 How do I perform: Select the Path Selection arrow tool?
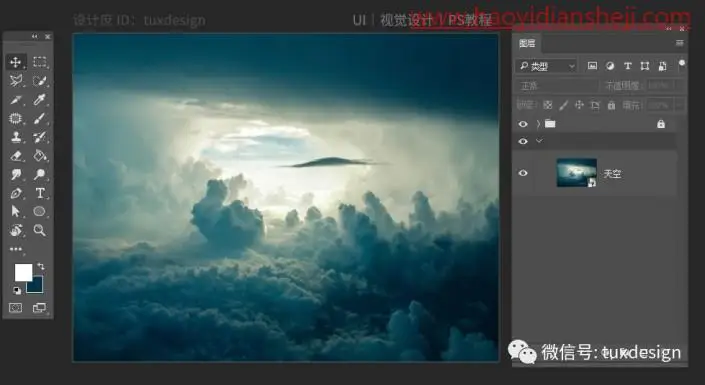point(16,211)
